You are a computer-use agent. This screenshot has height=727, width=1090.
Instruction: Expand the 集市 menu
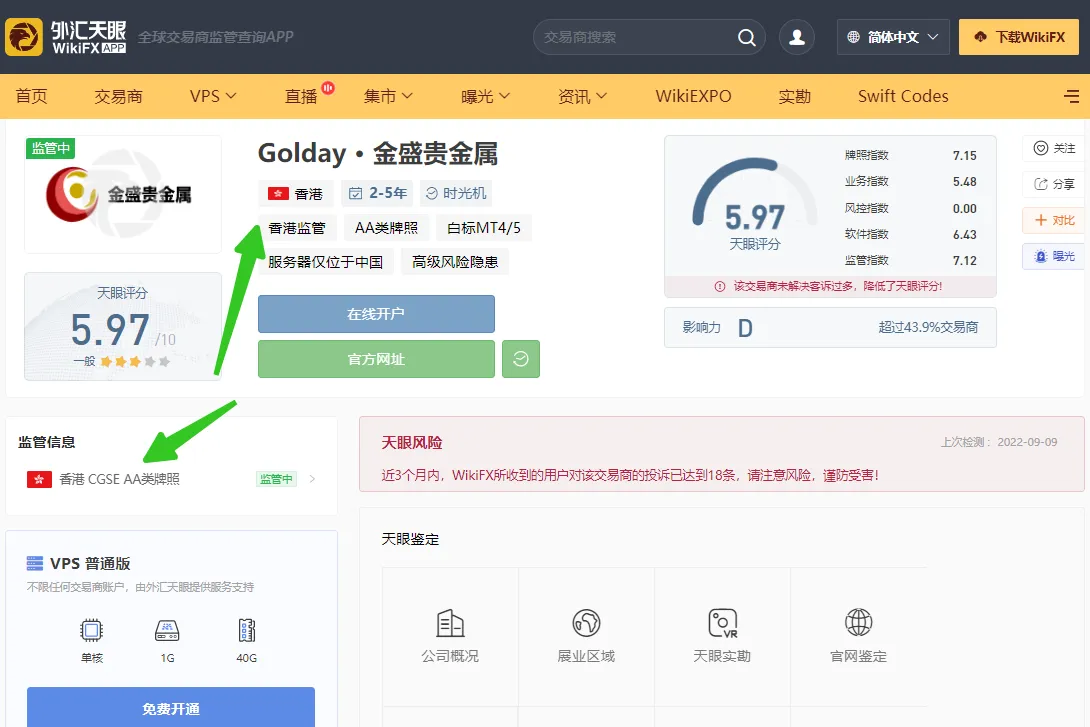(x=388, y=96)
